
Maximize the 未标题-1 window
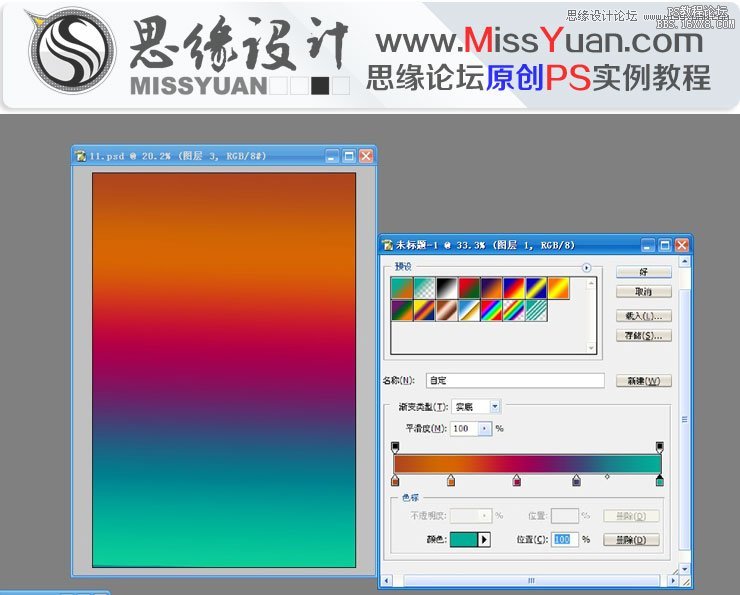[x=665, y=245]
